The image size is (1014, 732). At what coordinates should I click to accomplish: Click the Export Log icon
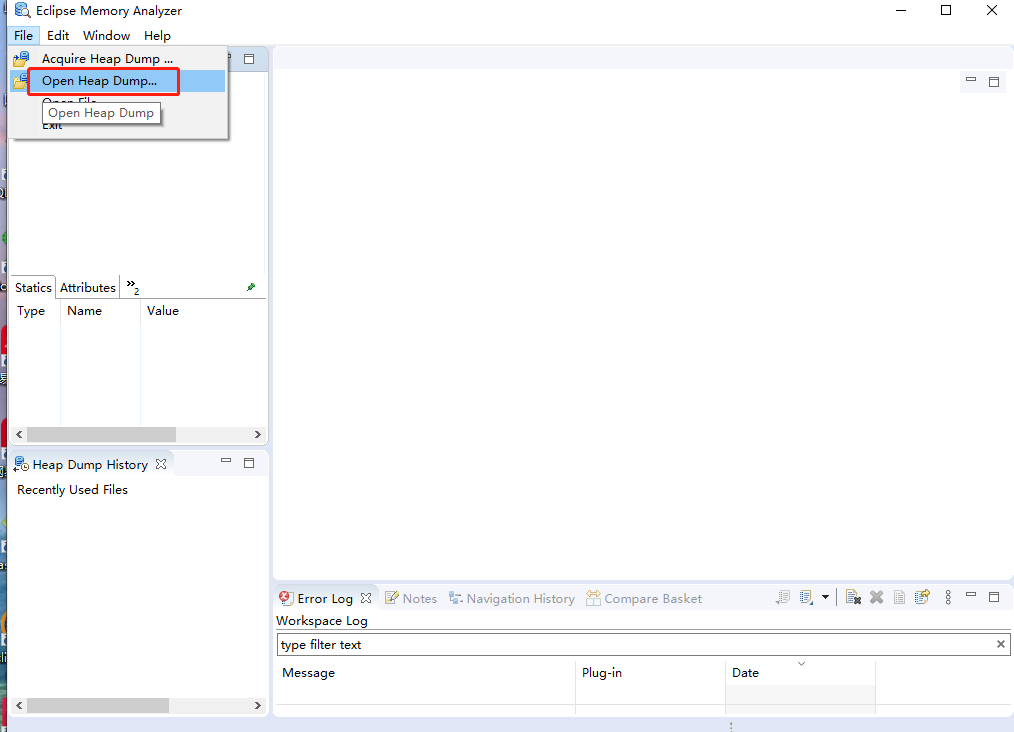point(783,597)
